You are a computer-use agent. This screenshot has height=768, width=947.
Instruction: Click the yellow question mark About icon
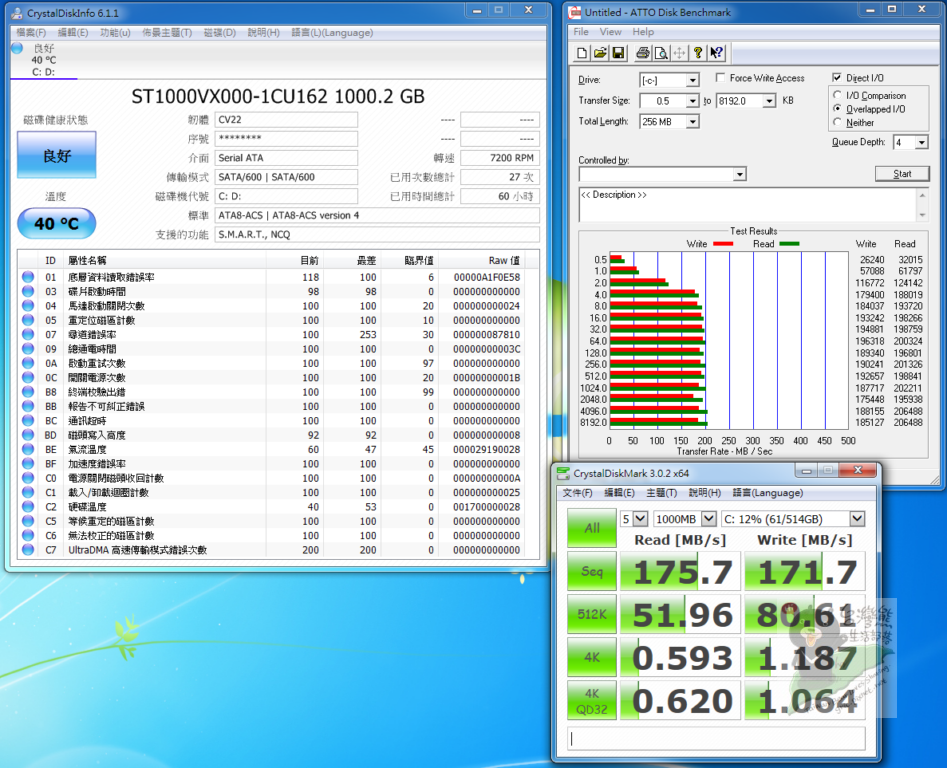[x=698, y=53]
